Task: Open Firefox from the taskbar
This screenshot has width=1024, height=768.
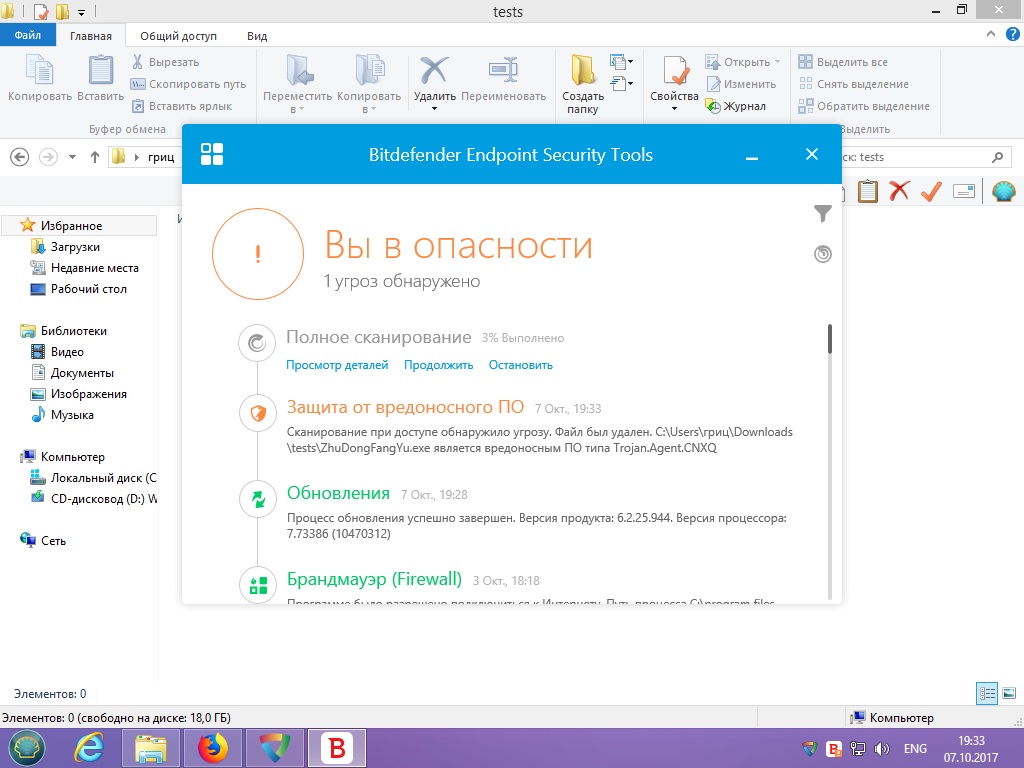Action: point(213,748)
